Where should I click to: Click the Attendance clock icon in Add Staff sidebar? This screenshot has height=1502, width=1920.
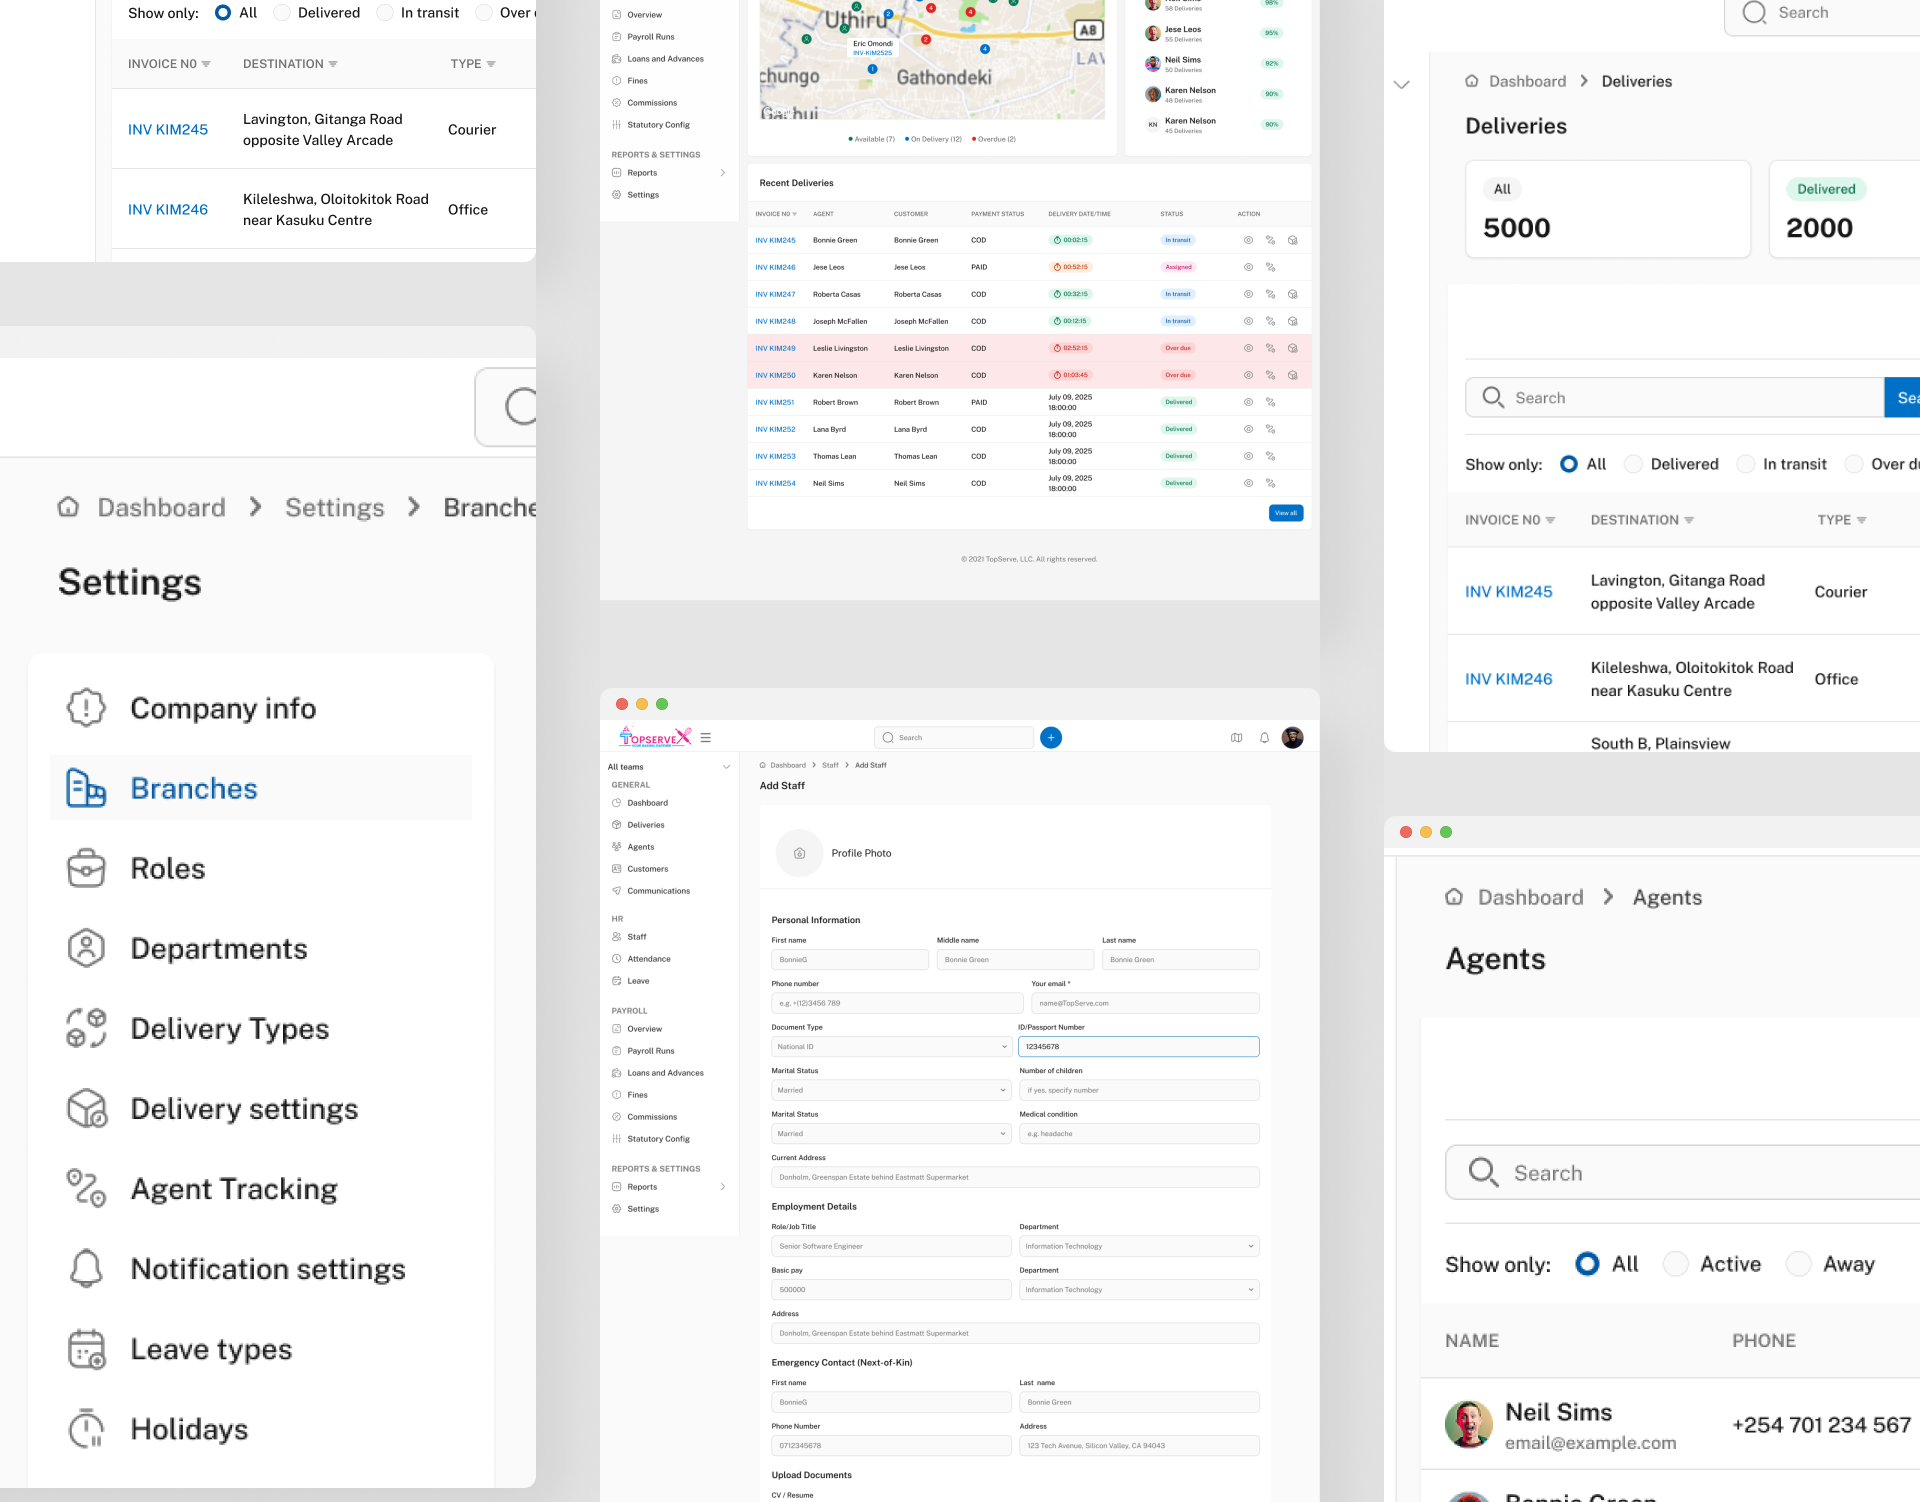(x=617, y=959)
